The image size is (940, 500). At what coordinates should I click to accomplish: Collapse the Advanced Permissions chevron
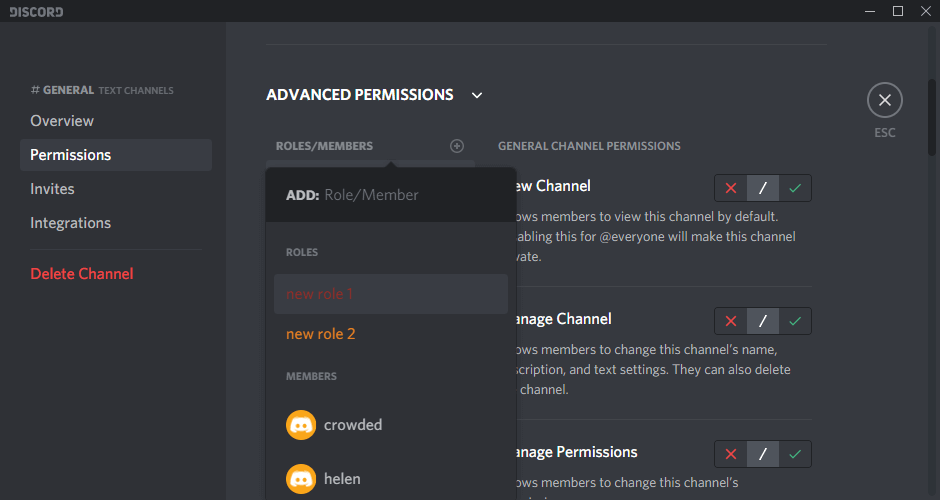(477, 95)
